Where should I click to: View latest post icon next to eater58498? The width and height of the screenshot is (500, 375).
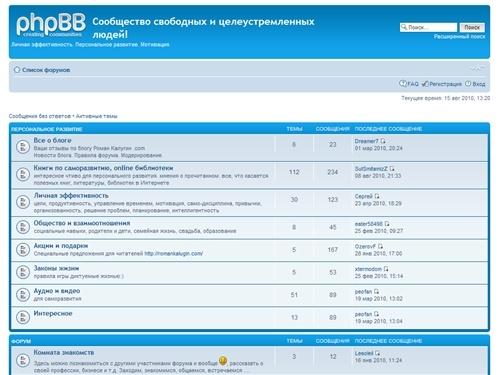pos(387,224)
